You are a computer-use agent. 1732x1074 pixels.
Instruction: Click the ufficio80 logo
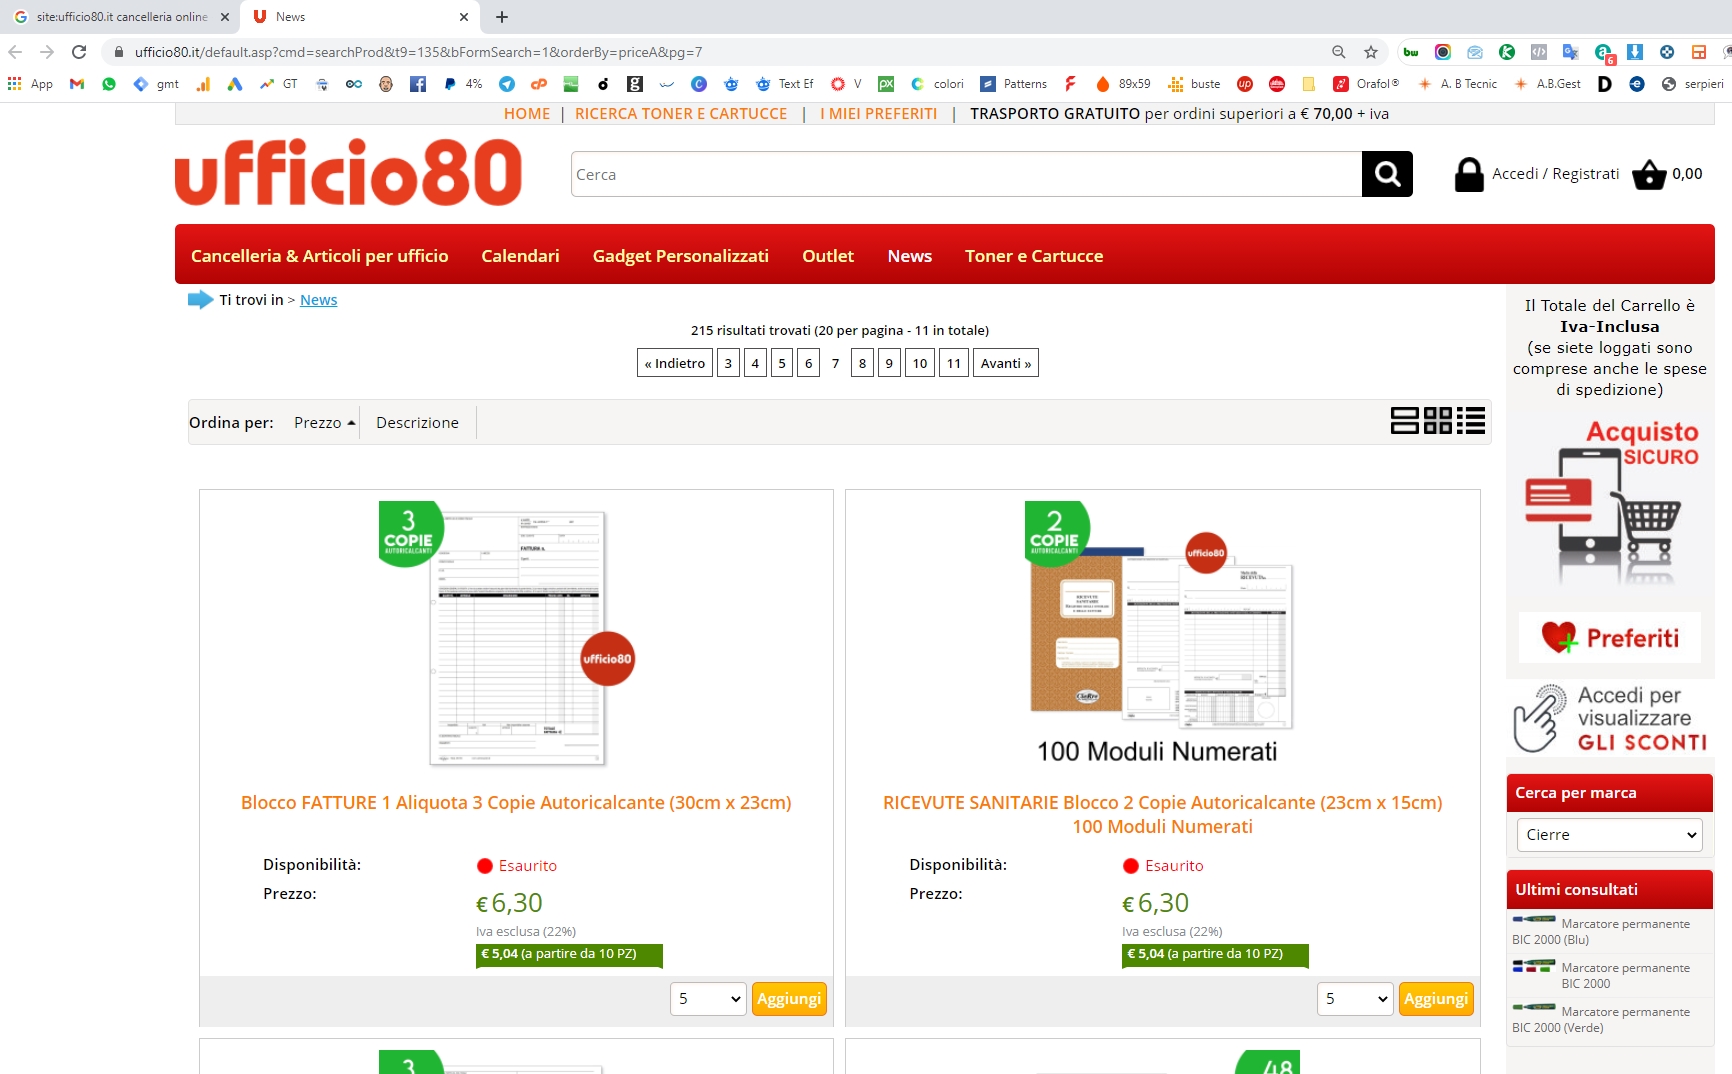(x=349, y=172)
